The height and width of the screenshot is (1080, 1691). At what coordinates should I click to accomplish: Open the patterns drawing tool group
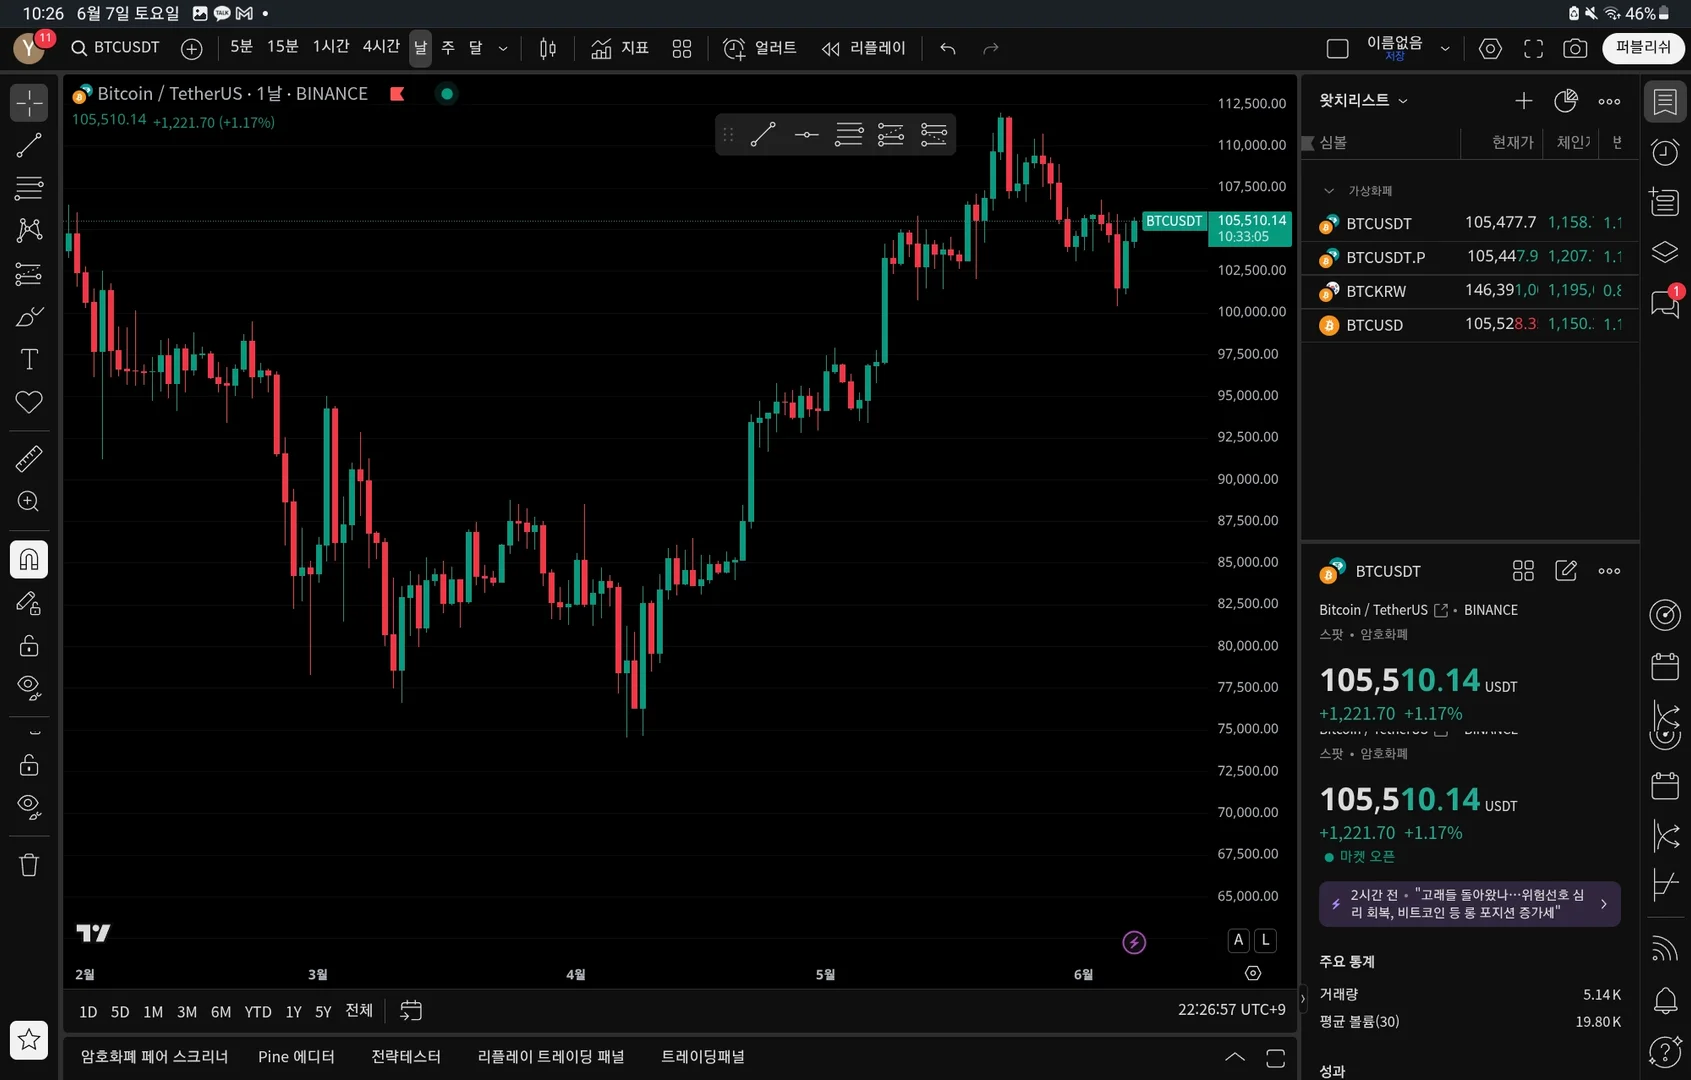coord(29,230)
